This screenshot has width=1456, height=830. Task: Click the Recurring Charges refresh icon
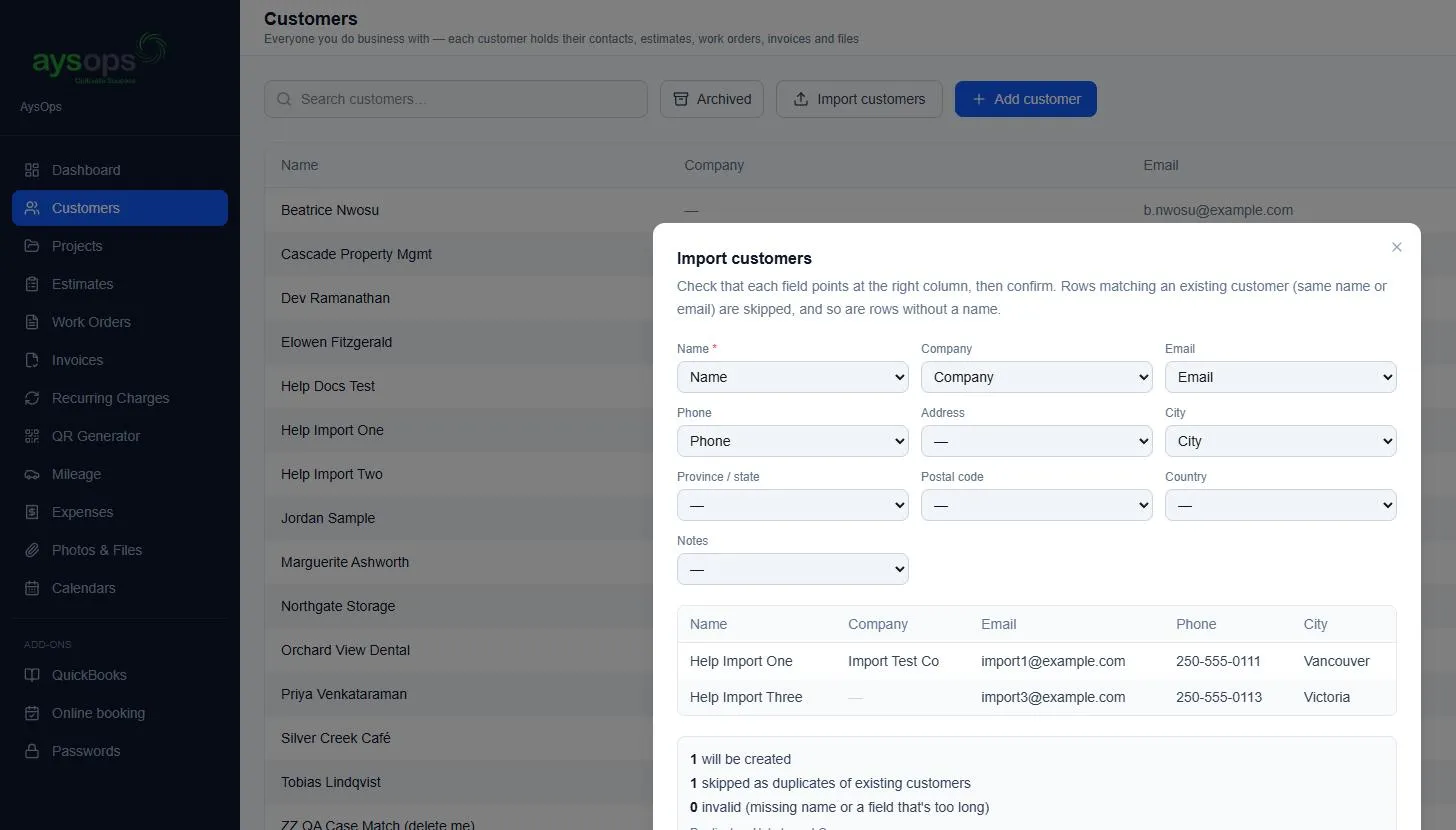32,398
